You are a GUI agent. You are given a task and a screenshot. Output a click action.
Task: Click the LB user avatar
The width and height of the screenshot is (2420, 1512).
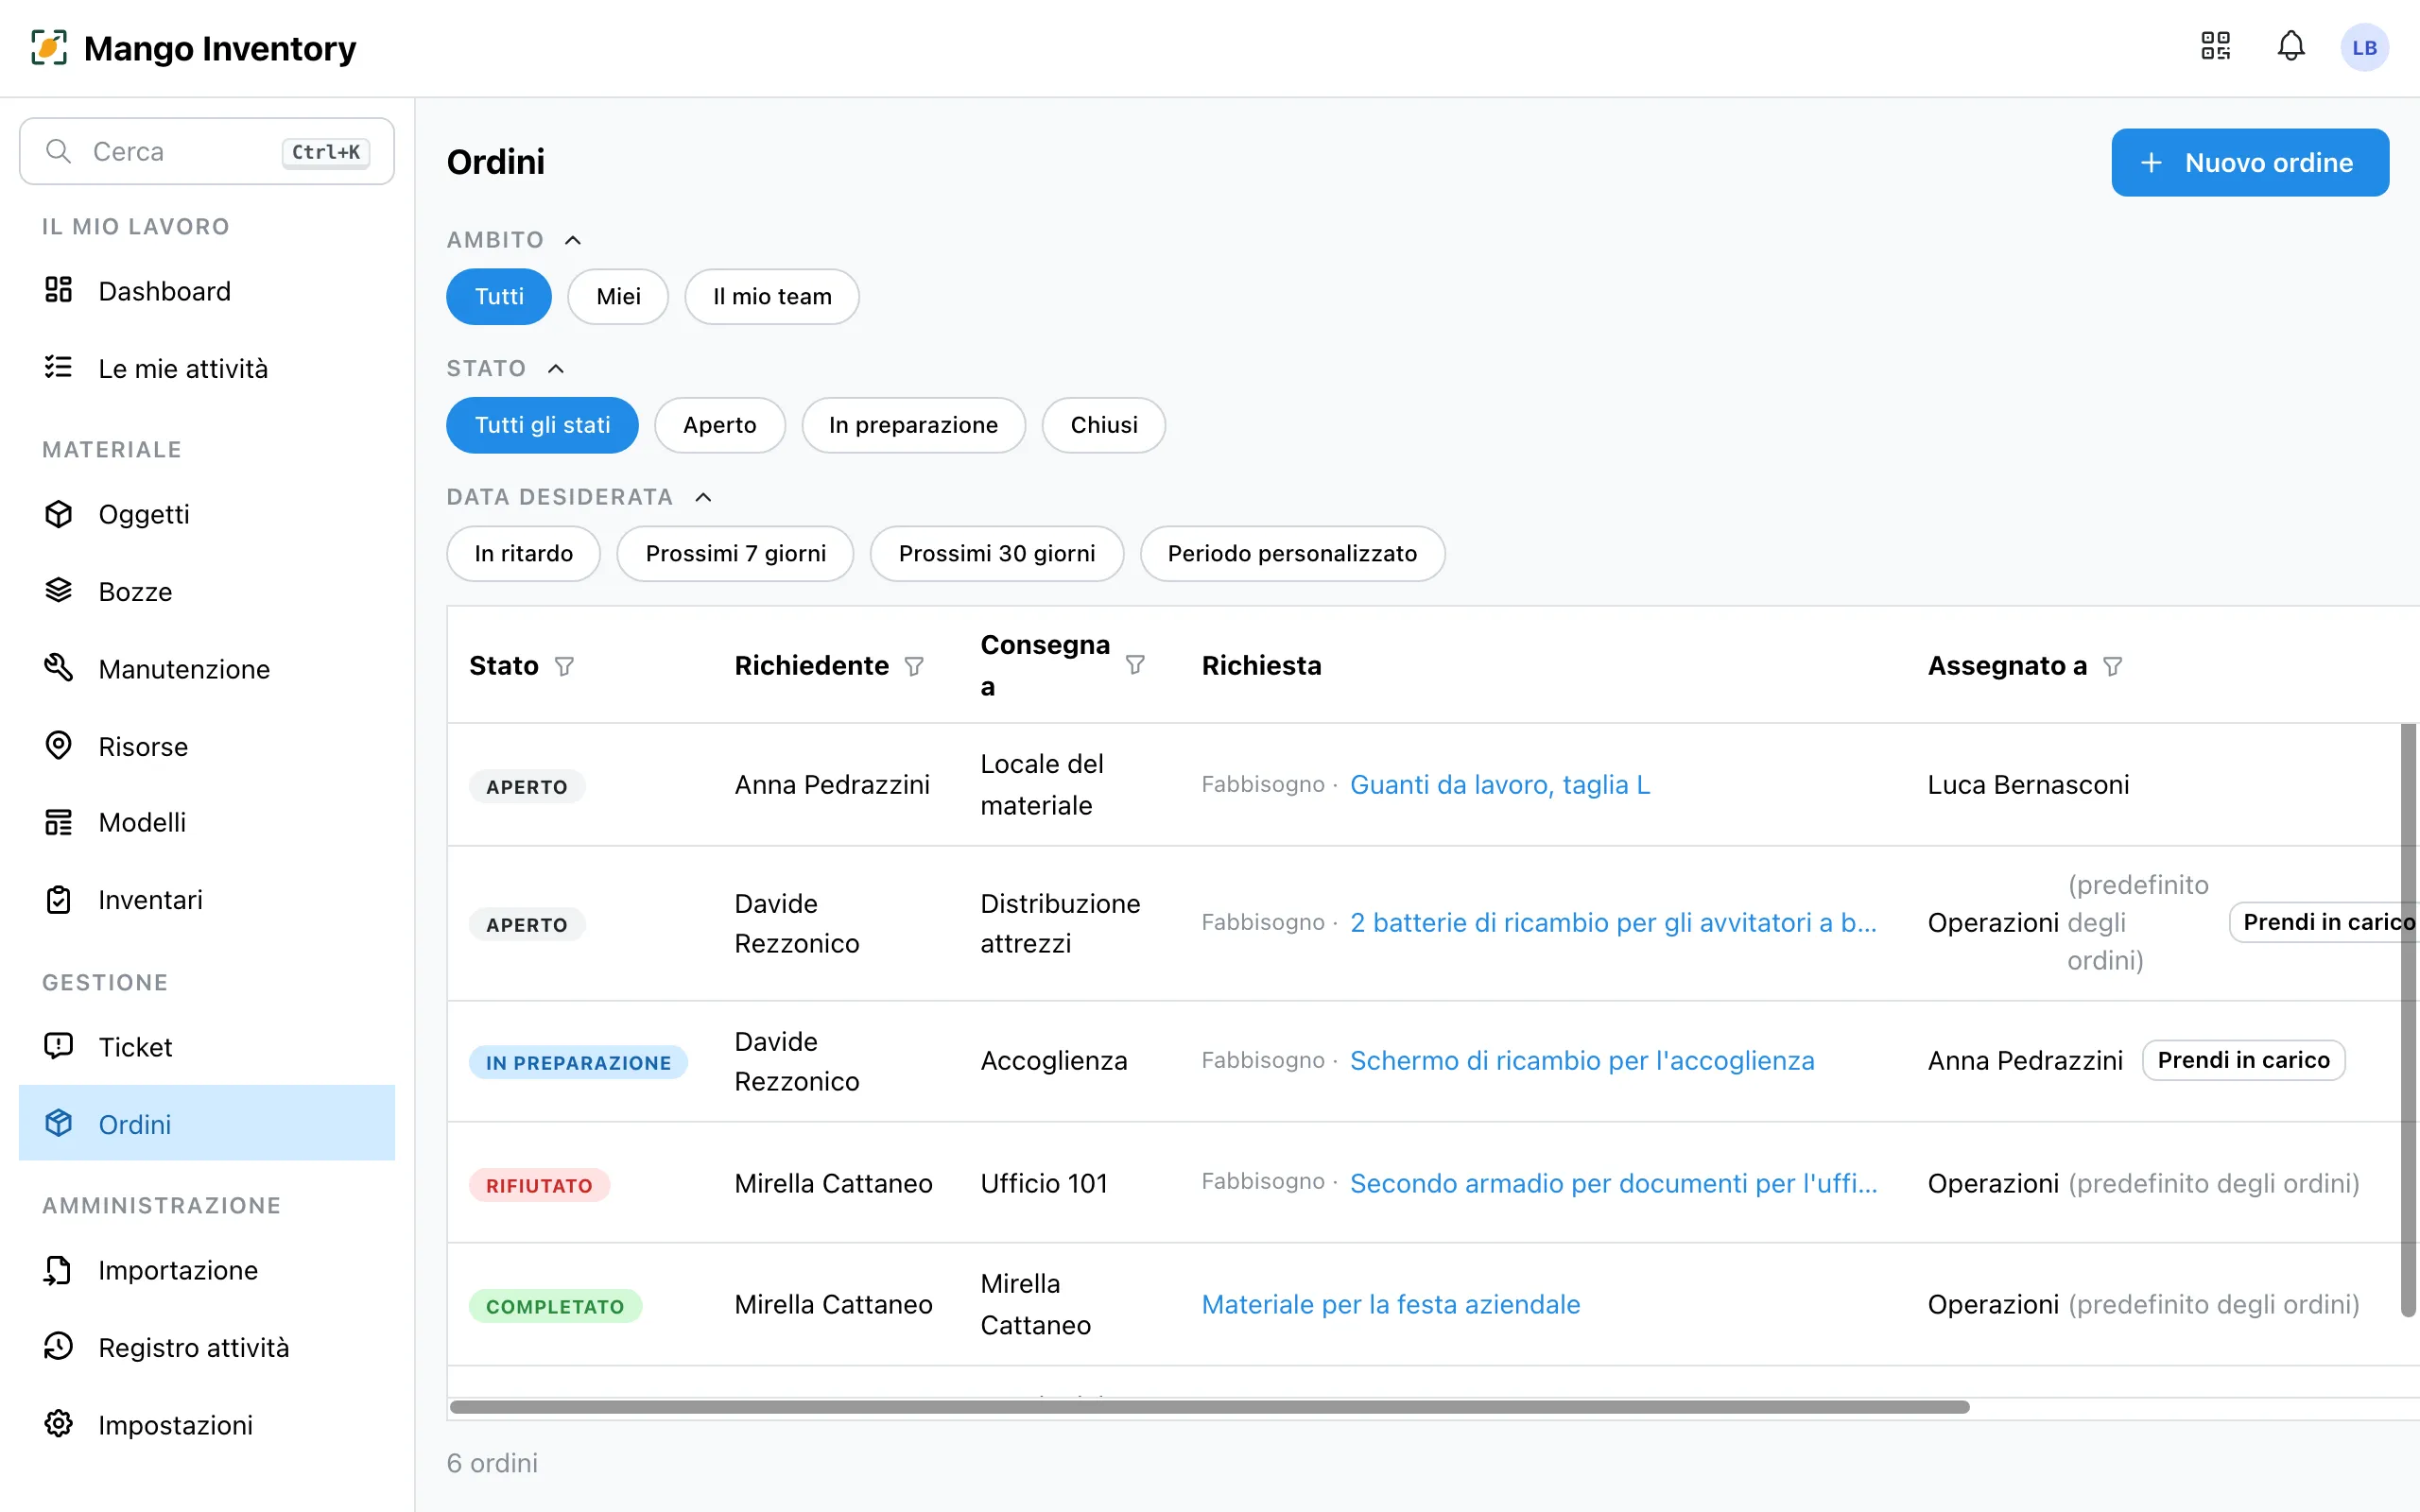[2364, 48]
